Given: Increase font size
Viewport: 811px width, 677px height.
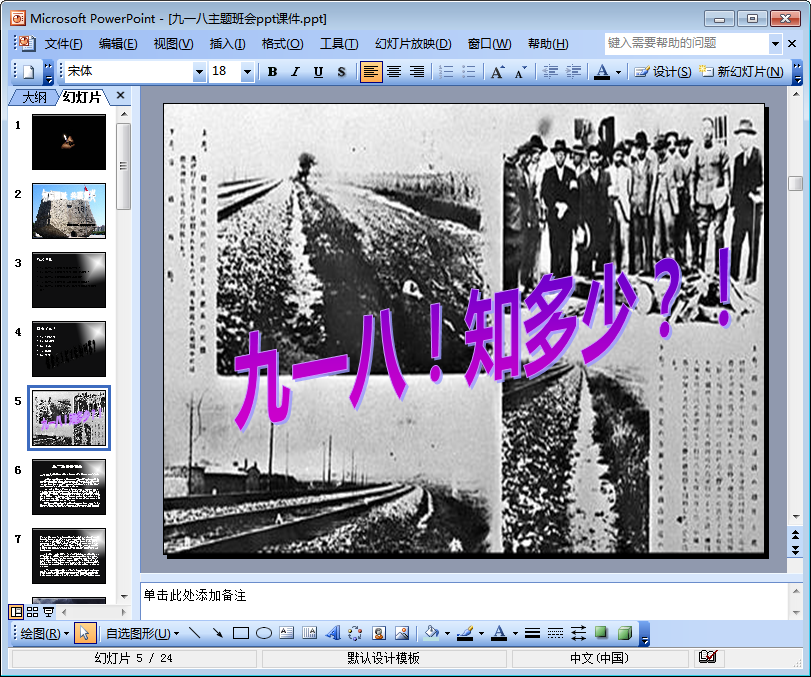Looking at the screenshot, I should 498,72.
